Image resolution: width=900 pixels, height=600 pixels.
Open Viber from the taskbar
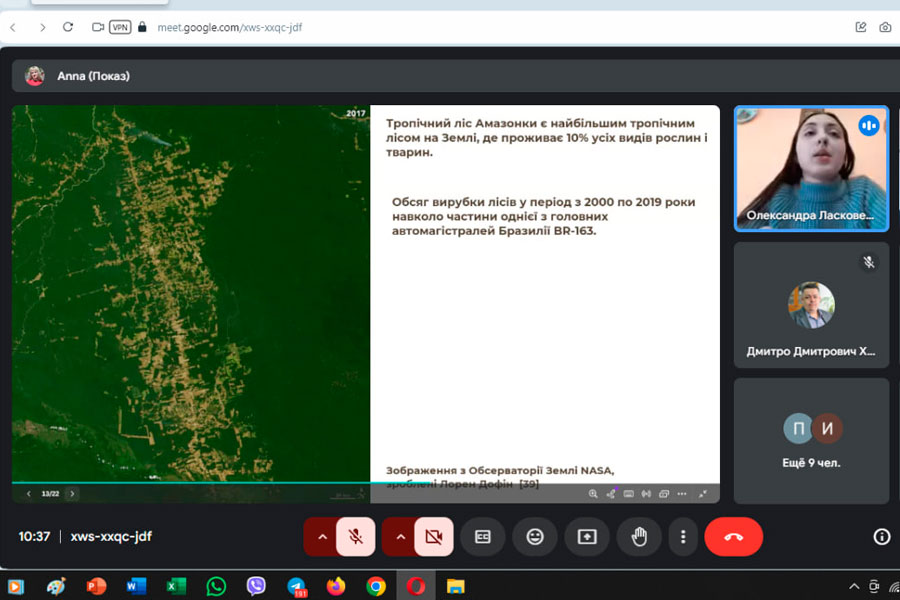(x=256, y=586)
